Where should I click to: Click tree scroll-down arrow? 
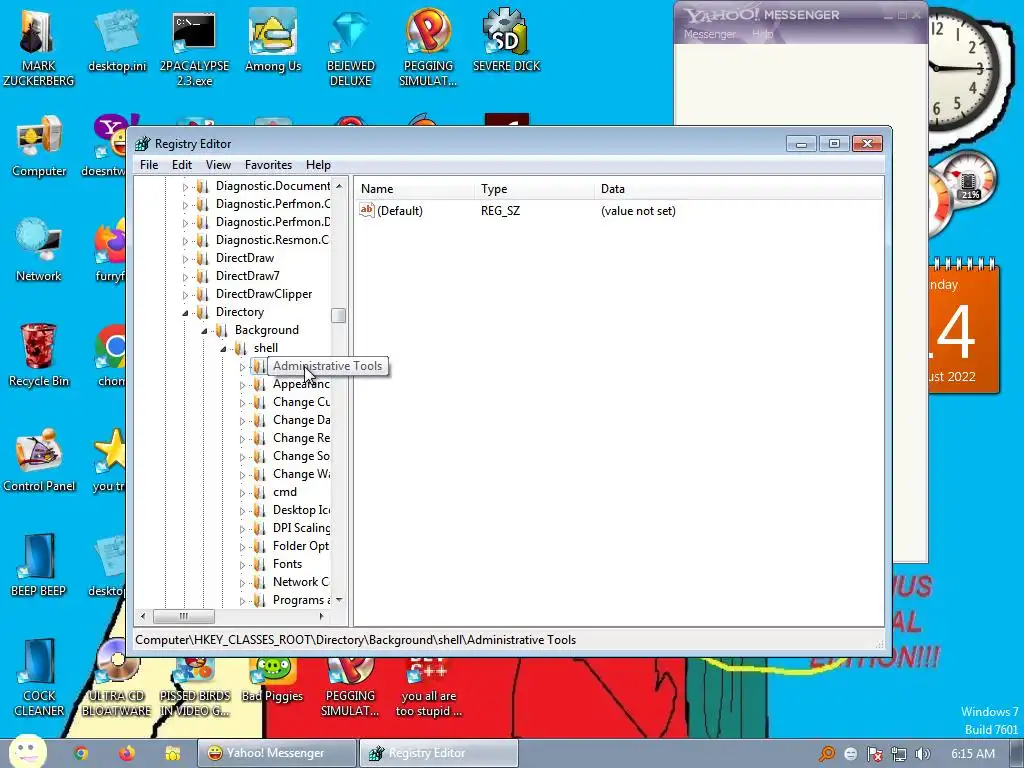point(338,600)
